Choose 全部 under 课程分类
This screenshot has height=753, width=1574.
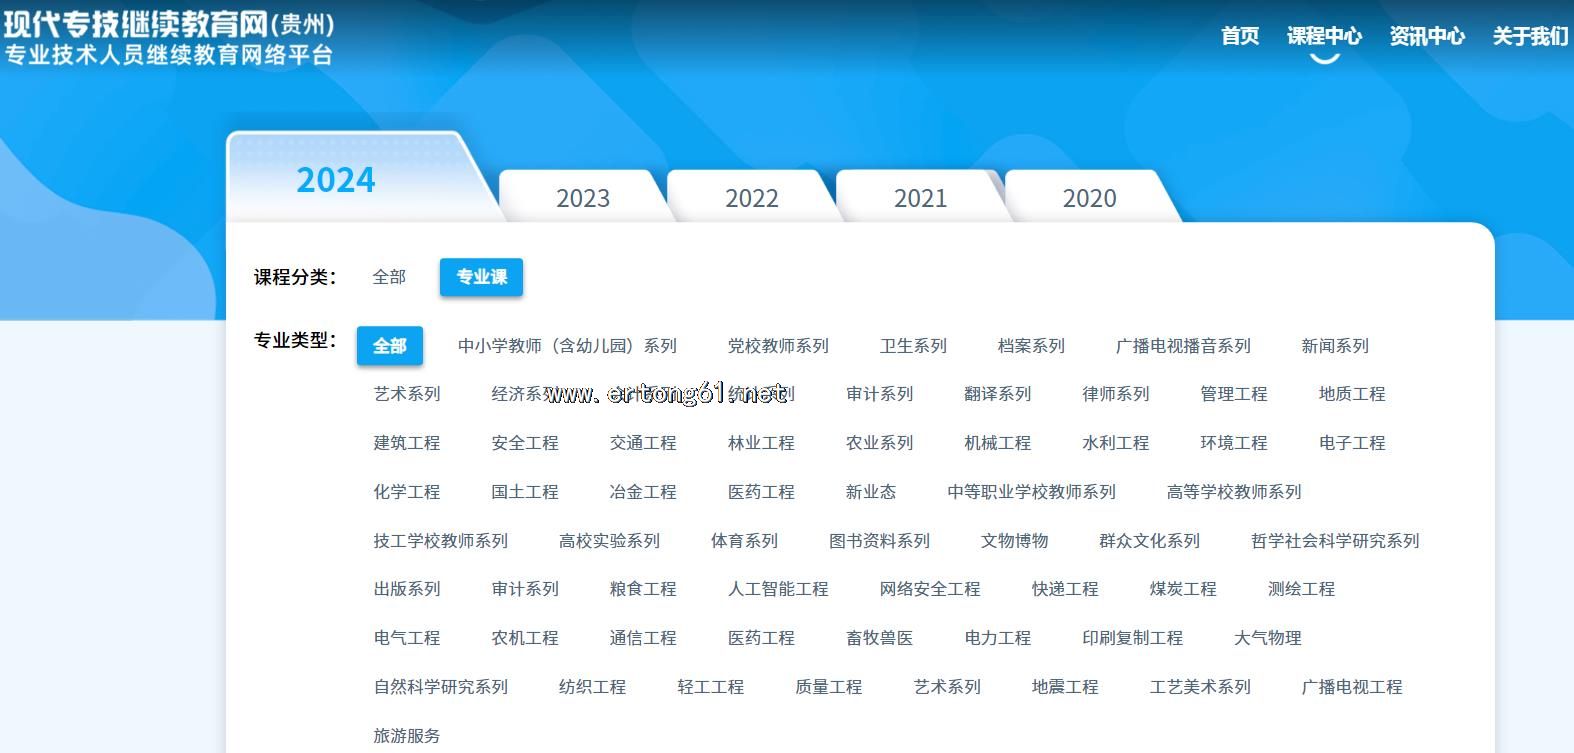(389, 277)
